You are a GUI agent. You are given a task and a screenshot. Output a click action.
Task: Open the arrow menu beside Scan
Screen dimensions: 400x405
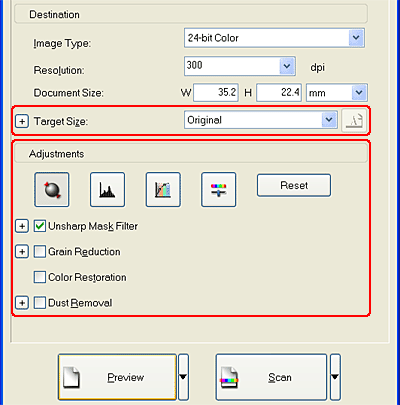[x=335, y=377]
